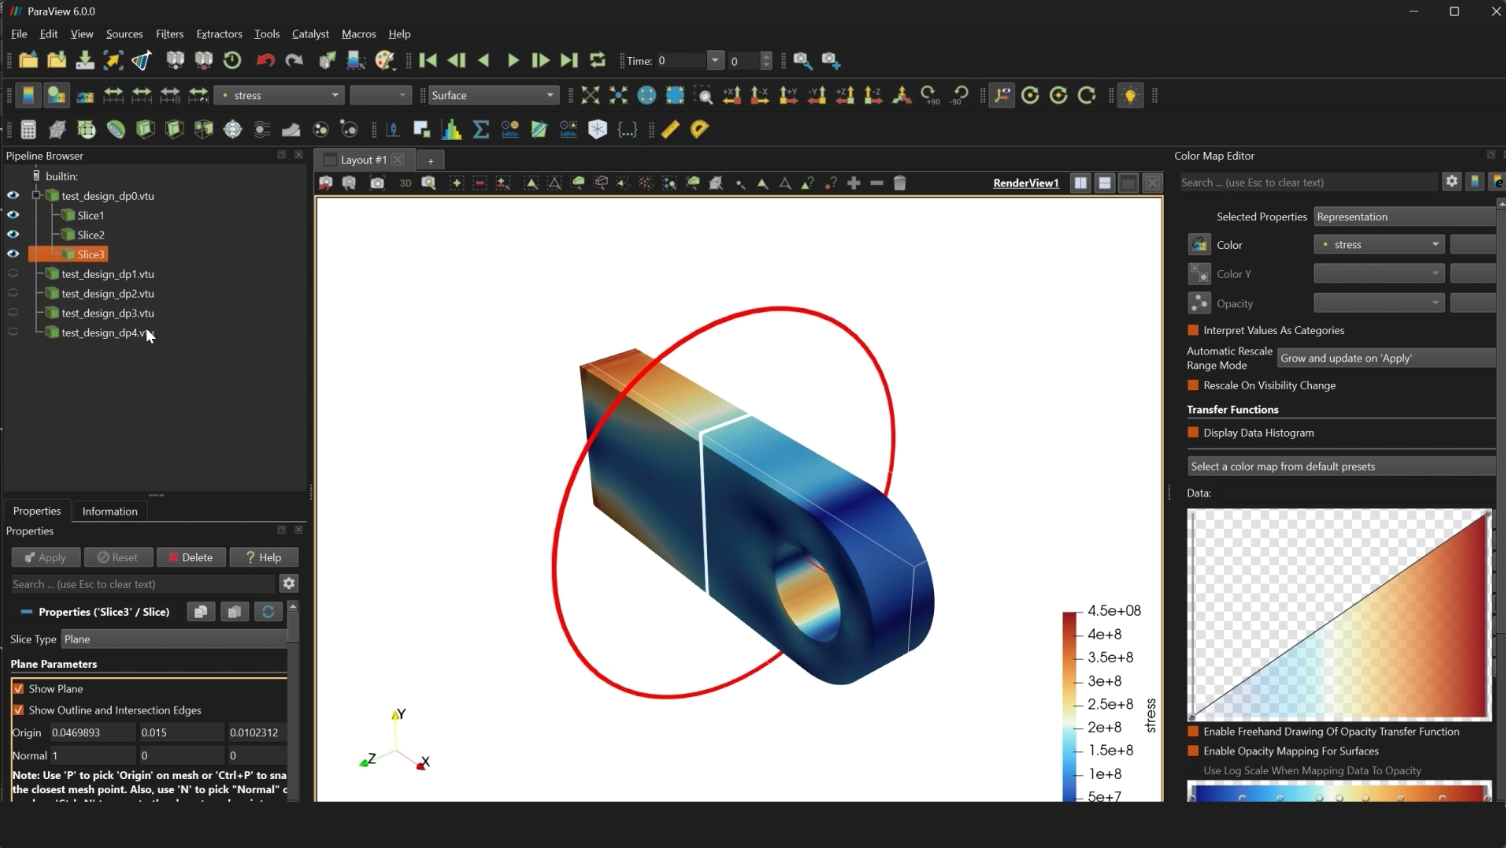Select the Ruler measurement tool

click(670, 130)
